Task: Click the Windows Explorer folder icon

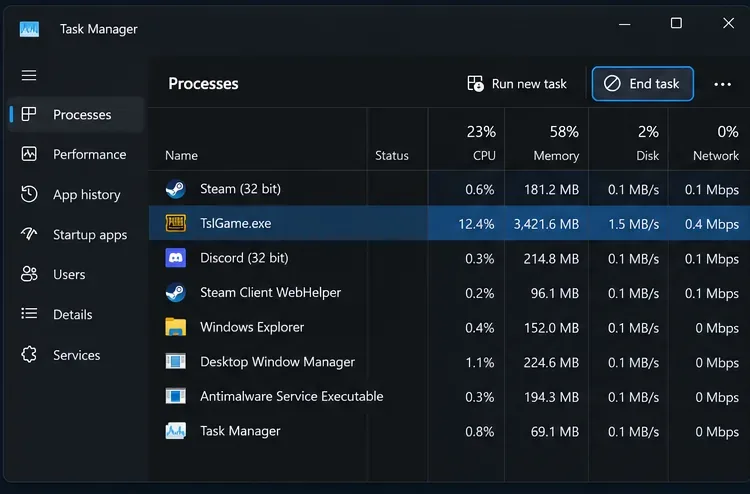Action: click(176, 327)
